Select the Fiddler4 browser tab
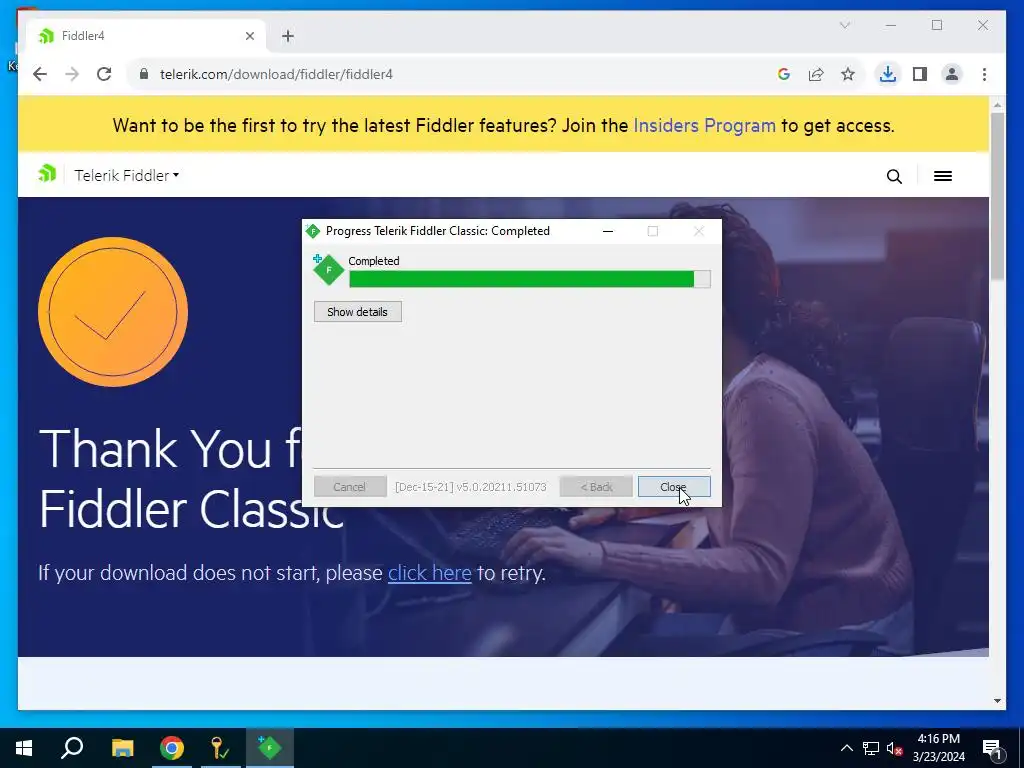1024x768 pixels. tap(146, 36)
